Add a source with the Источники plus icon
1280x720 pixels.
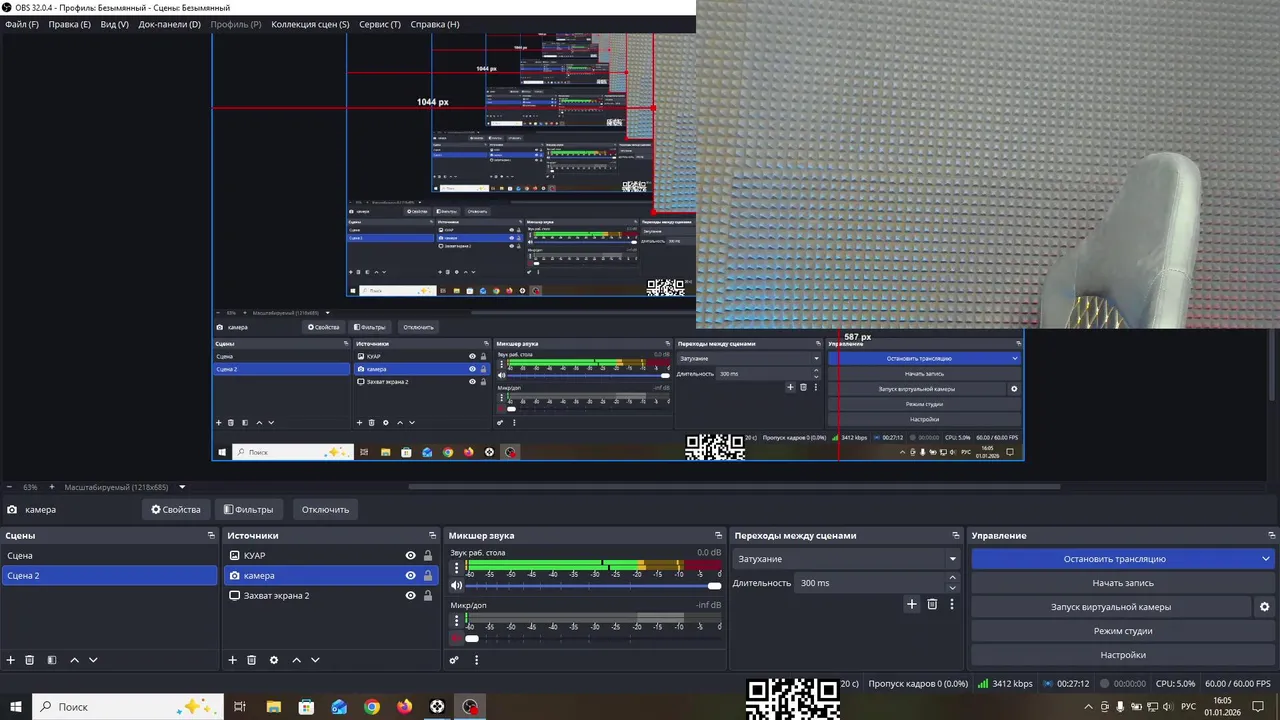click(x=232, y=660)
